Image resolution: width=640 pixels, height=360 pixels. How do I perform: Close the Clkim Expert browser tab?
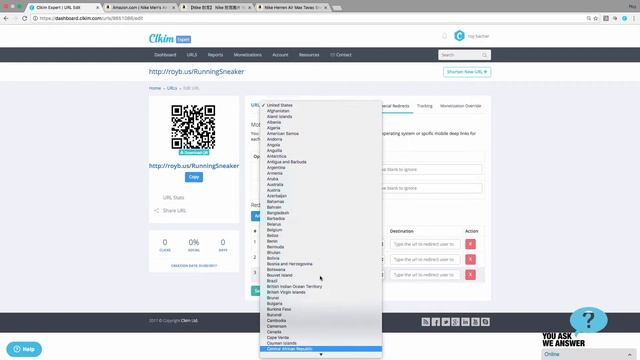tap(98, 7)
